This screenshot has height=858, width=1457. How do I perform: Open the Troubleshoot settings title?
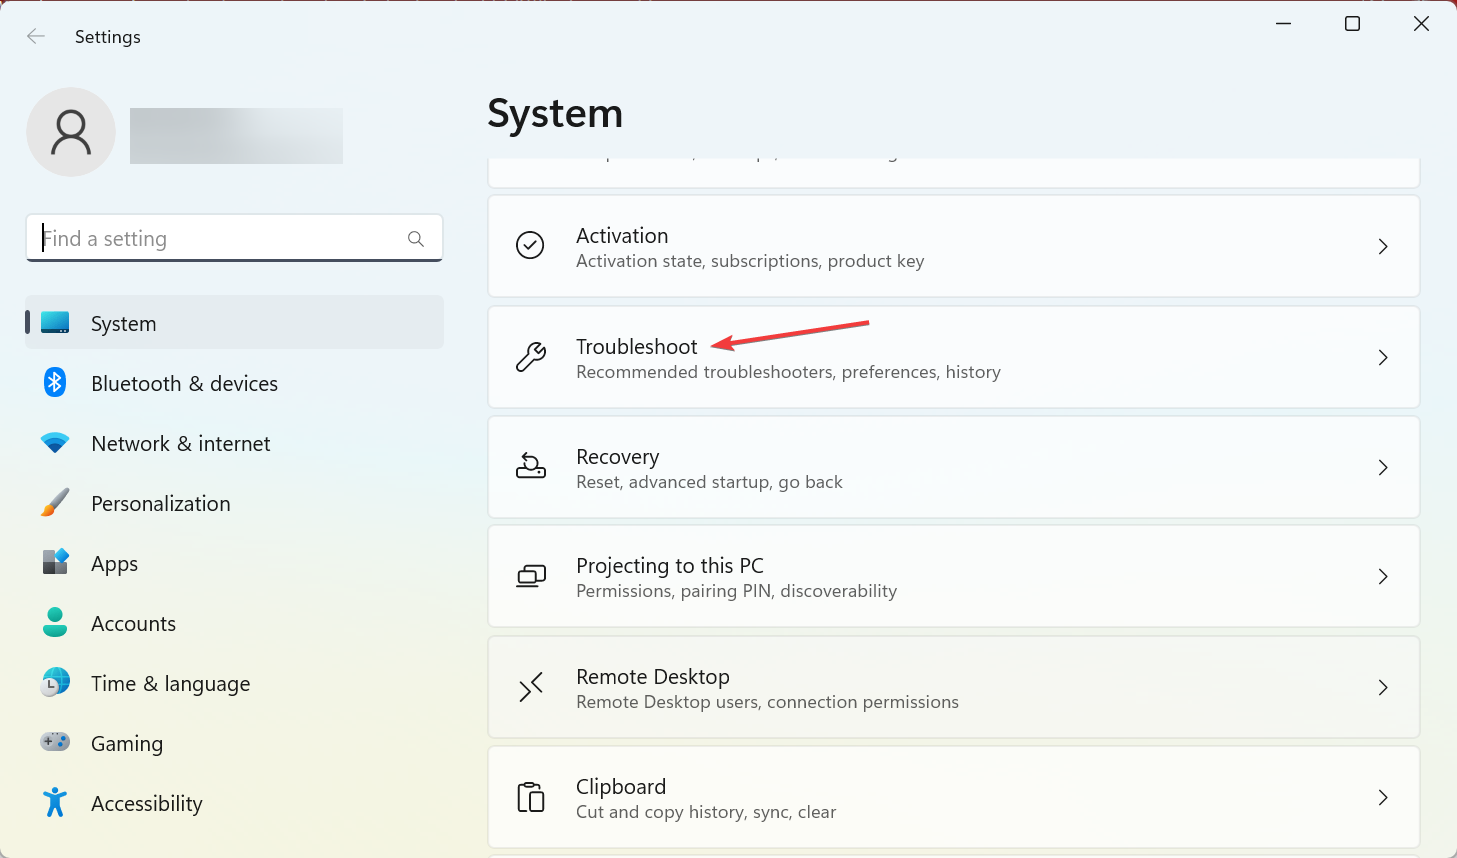pyautogui.click(x=637, y=346)
